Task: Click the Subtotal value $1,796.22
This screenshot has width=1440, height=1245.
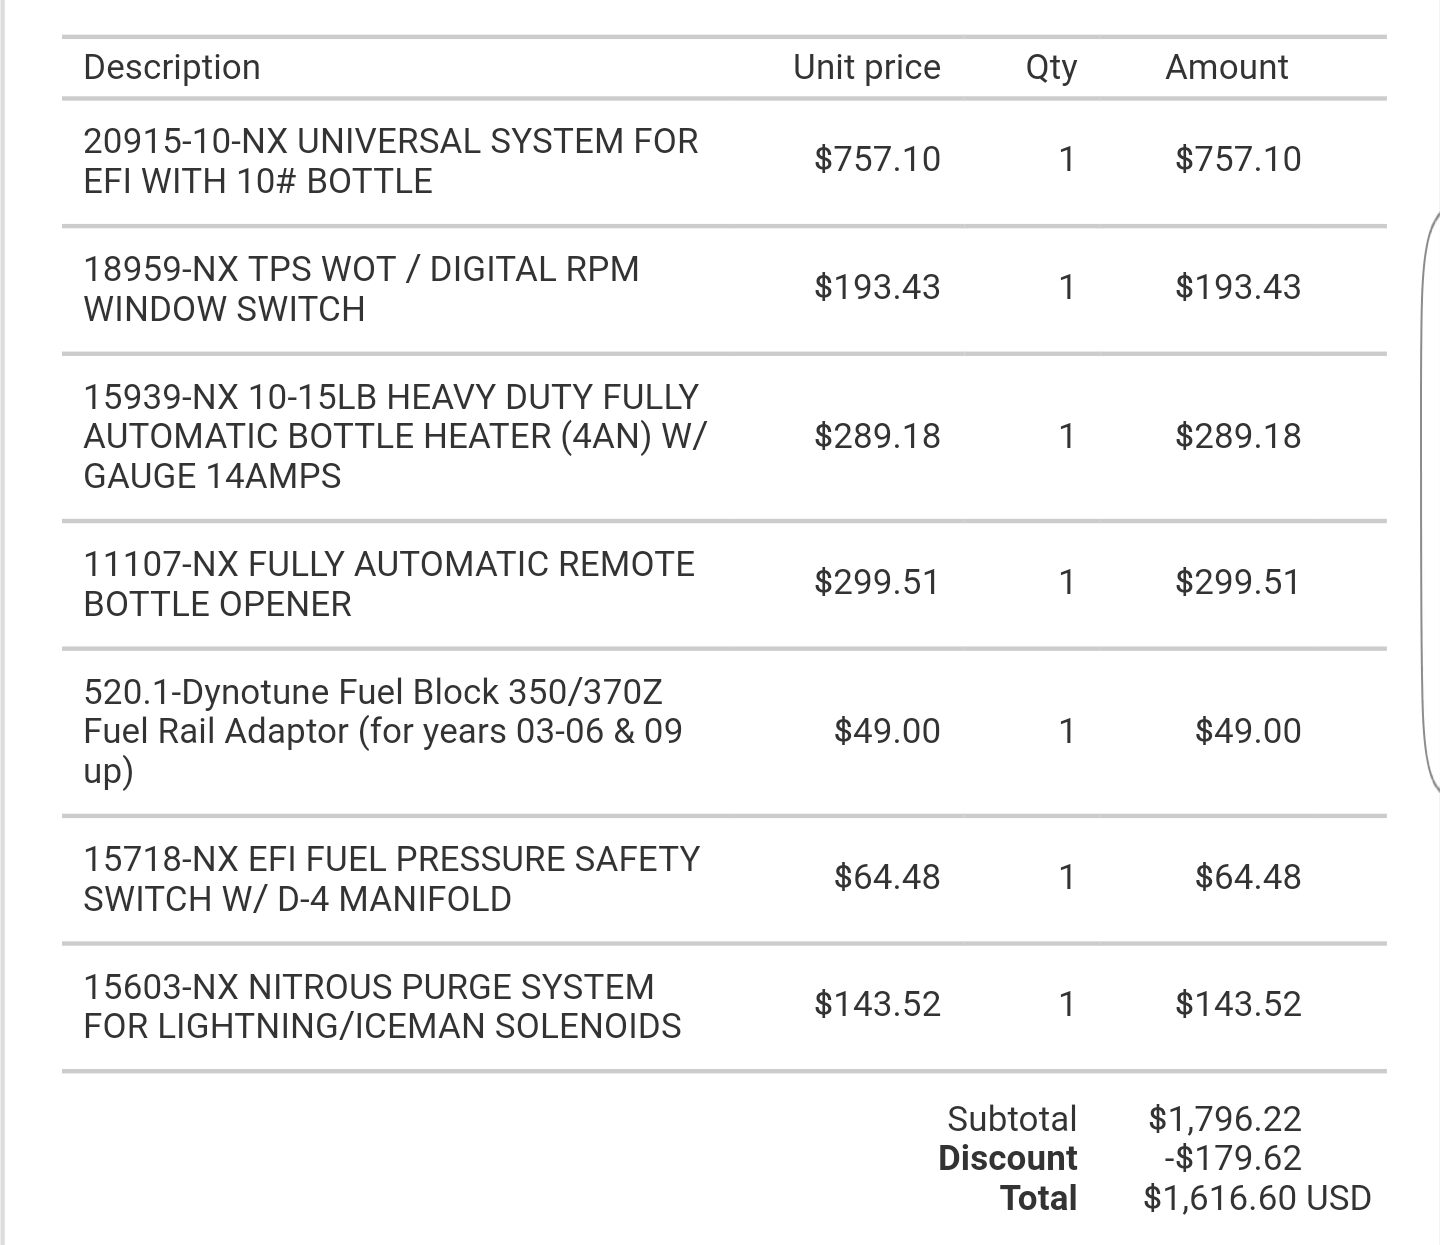Action: (1225, 1118)
